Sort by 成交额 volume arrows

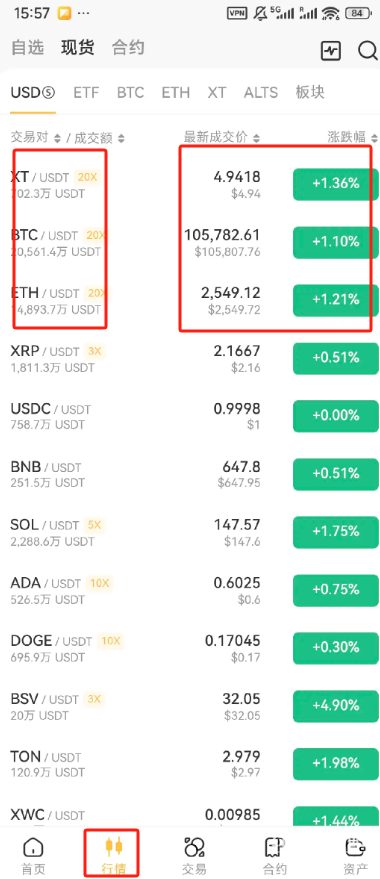tap(121, 138)
